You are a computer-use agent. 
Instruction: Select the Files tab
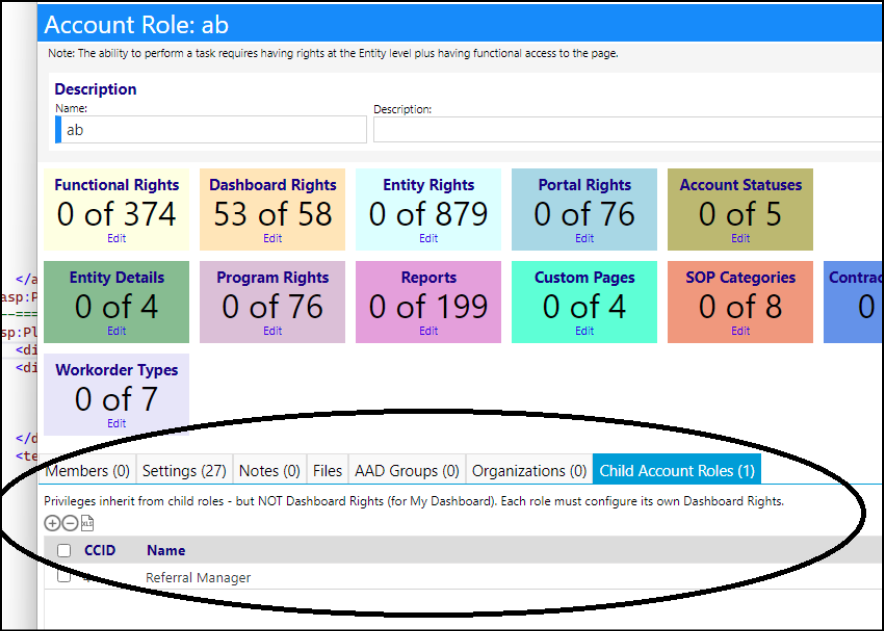(x=328, y=470)
